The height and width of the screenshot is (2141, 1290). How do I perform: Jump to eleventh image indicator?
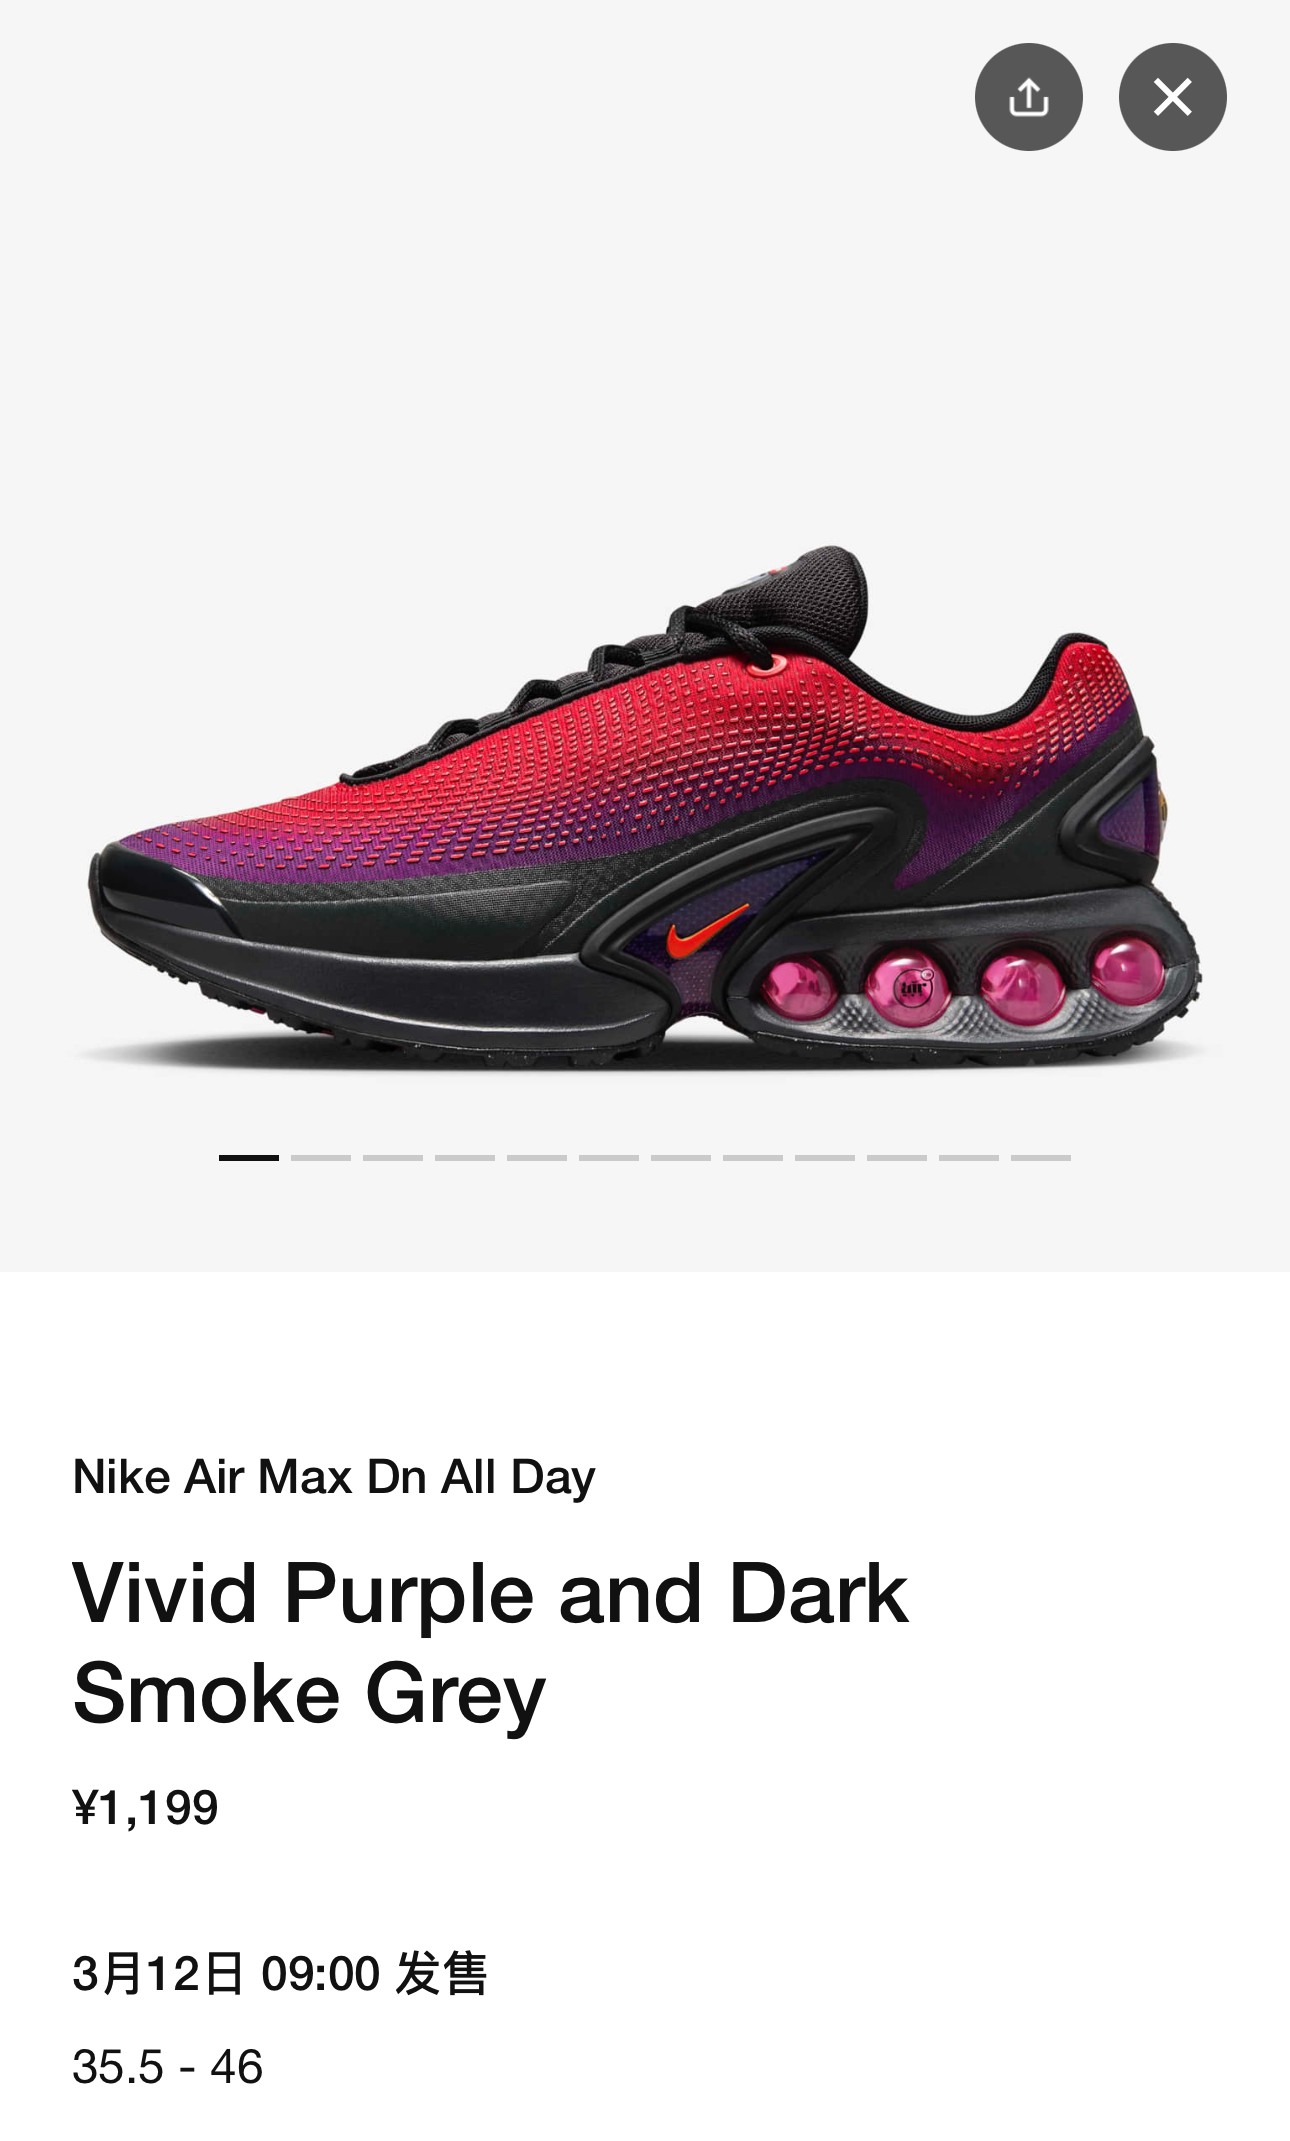(x=969, y=1157)
